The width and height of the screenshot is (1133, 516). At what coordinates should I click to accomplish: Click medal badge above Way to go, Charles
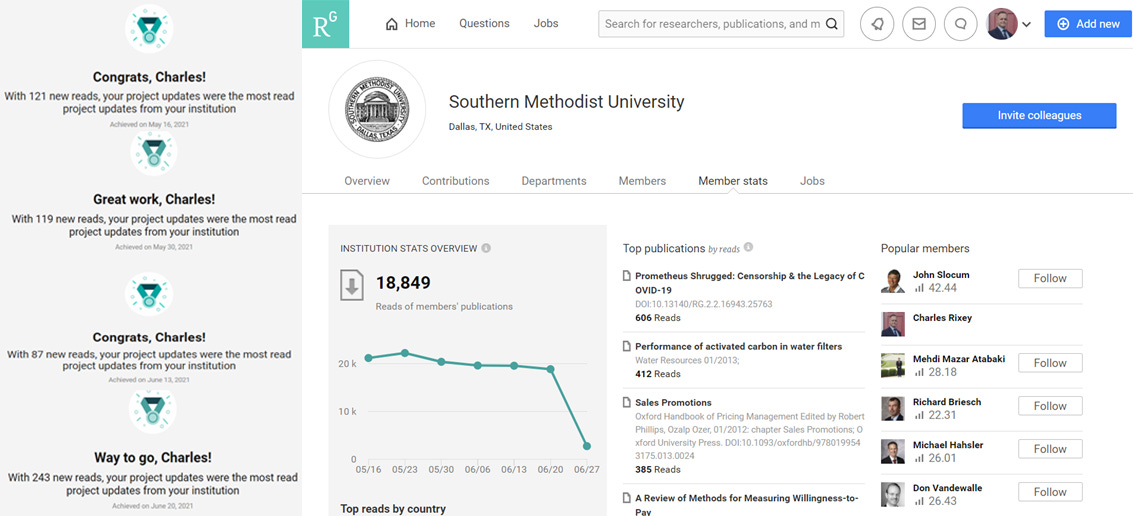tap(152, 410)
